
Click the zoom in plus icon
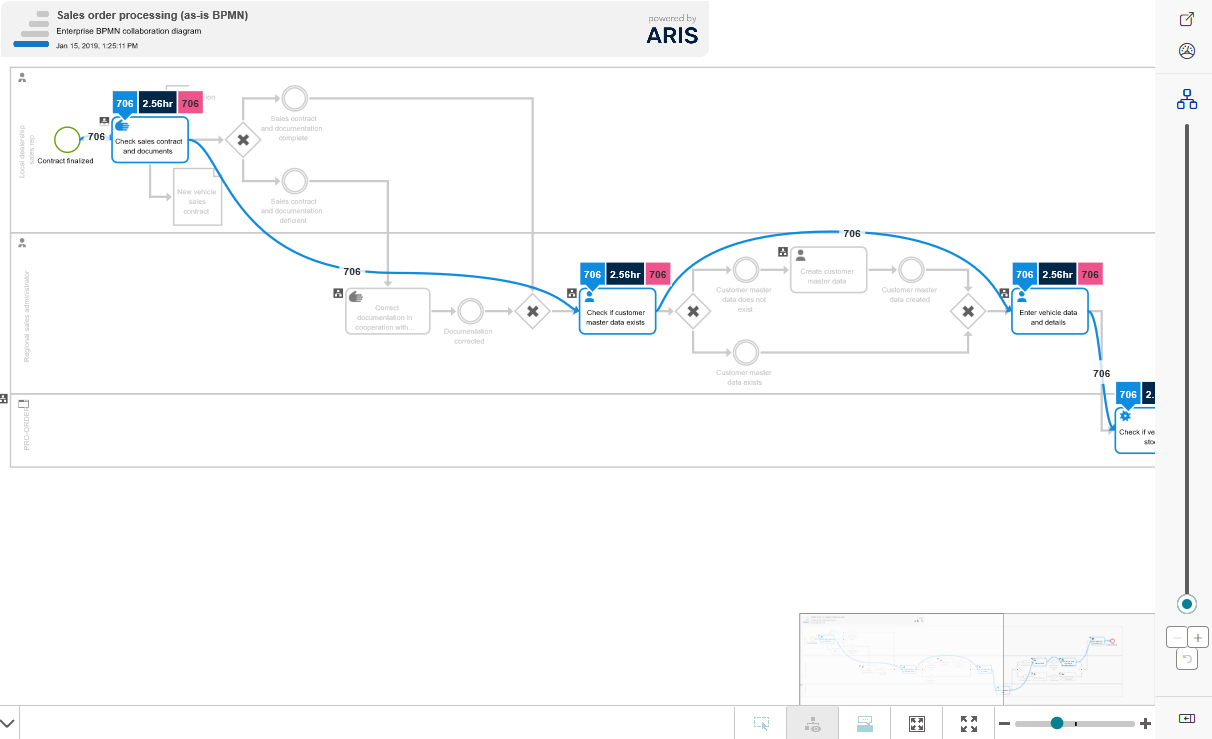click(x=1145, y=723)
